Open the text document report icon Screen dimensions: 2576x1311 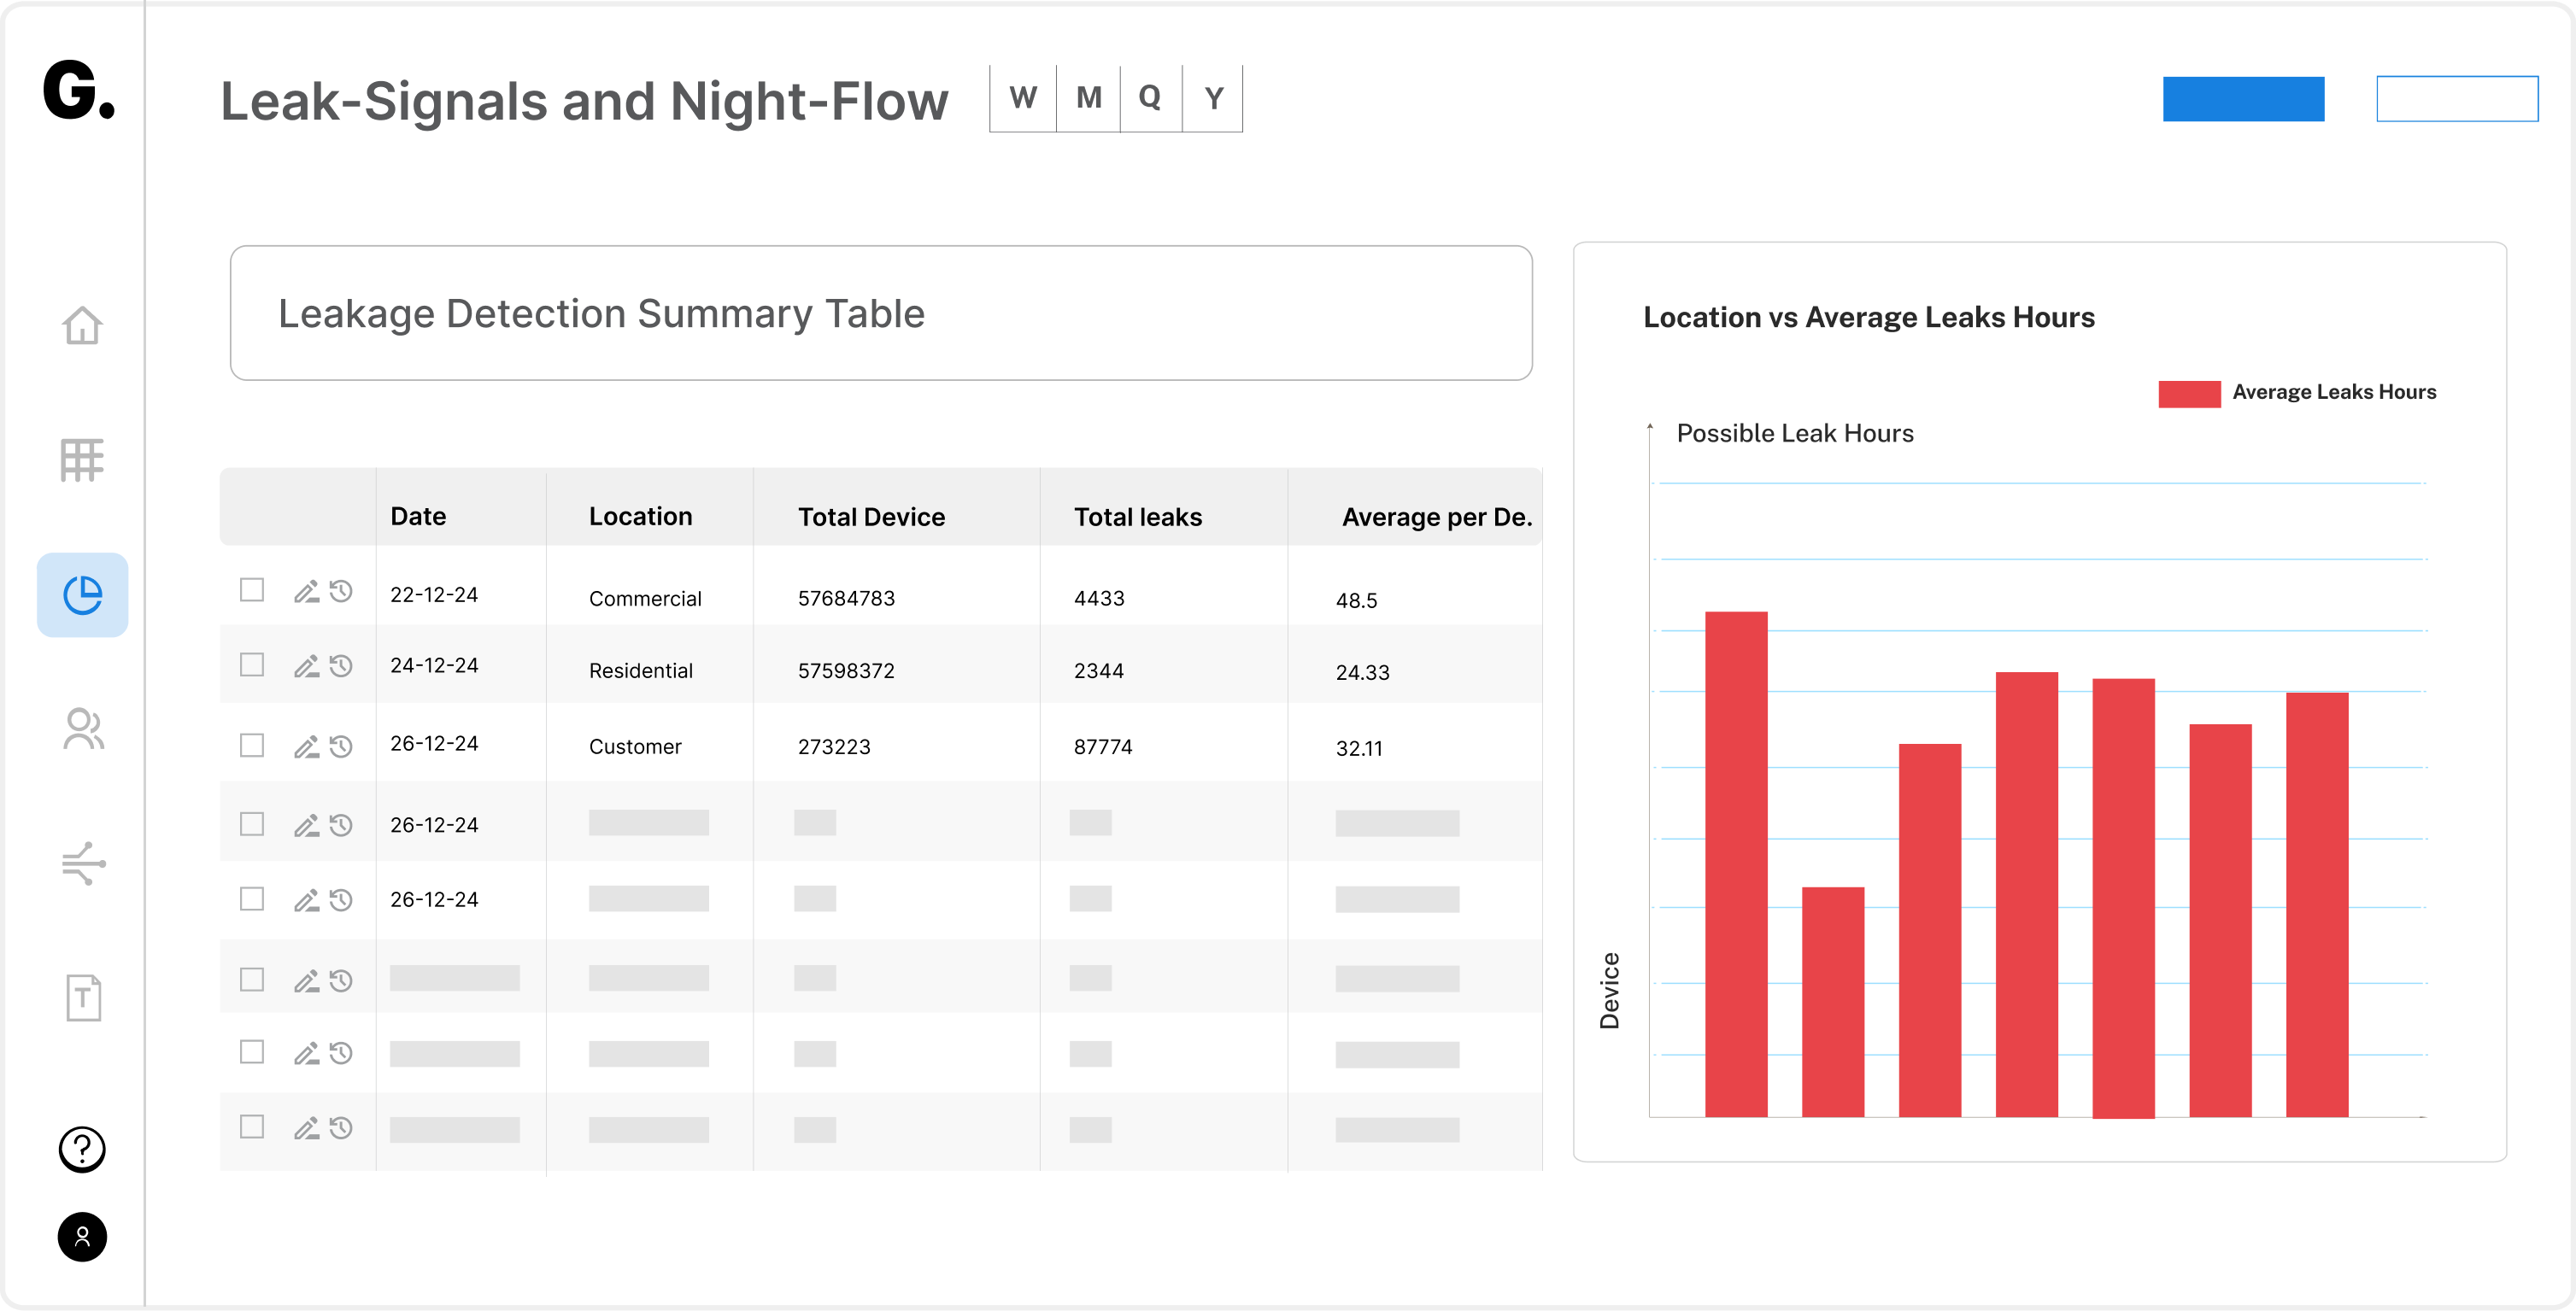tap(83, 997)
